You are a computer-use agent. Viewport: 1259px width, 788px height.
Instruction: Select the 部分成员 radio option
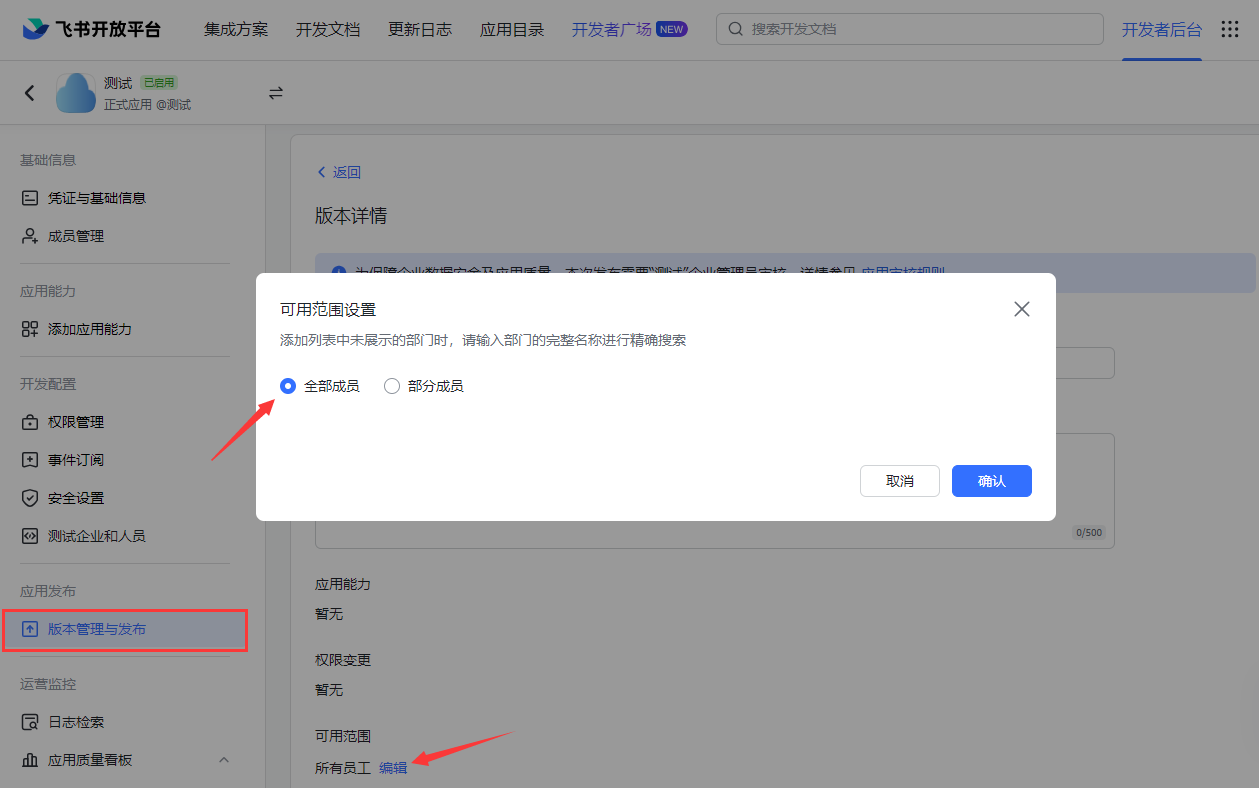[x=392, y=386]
